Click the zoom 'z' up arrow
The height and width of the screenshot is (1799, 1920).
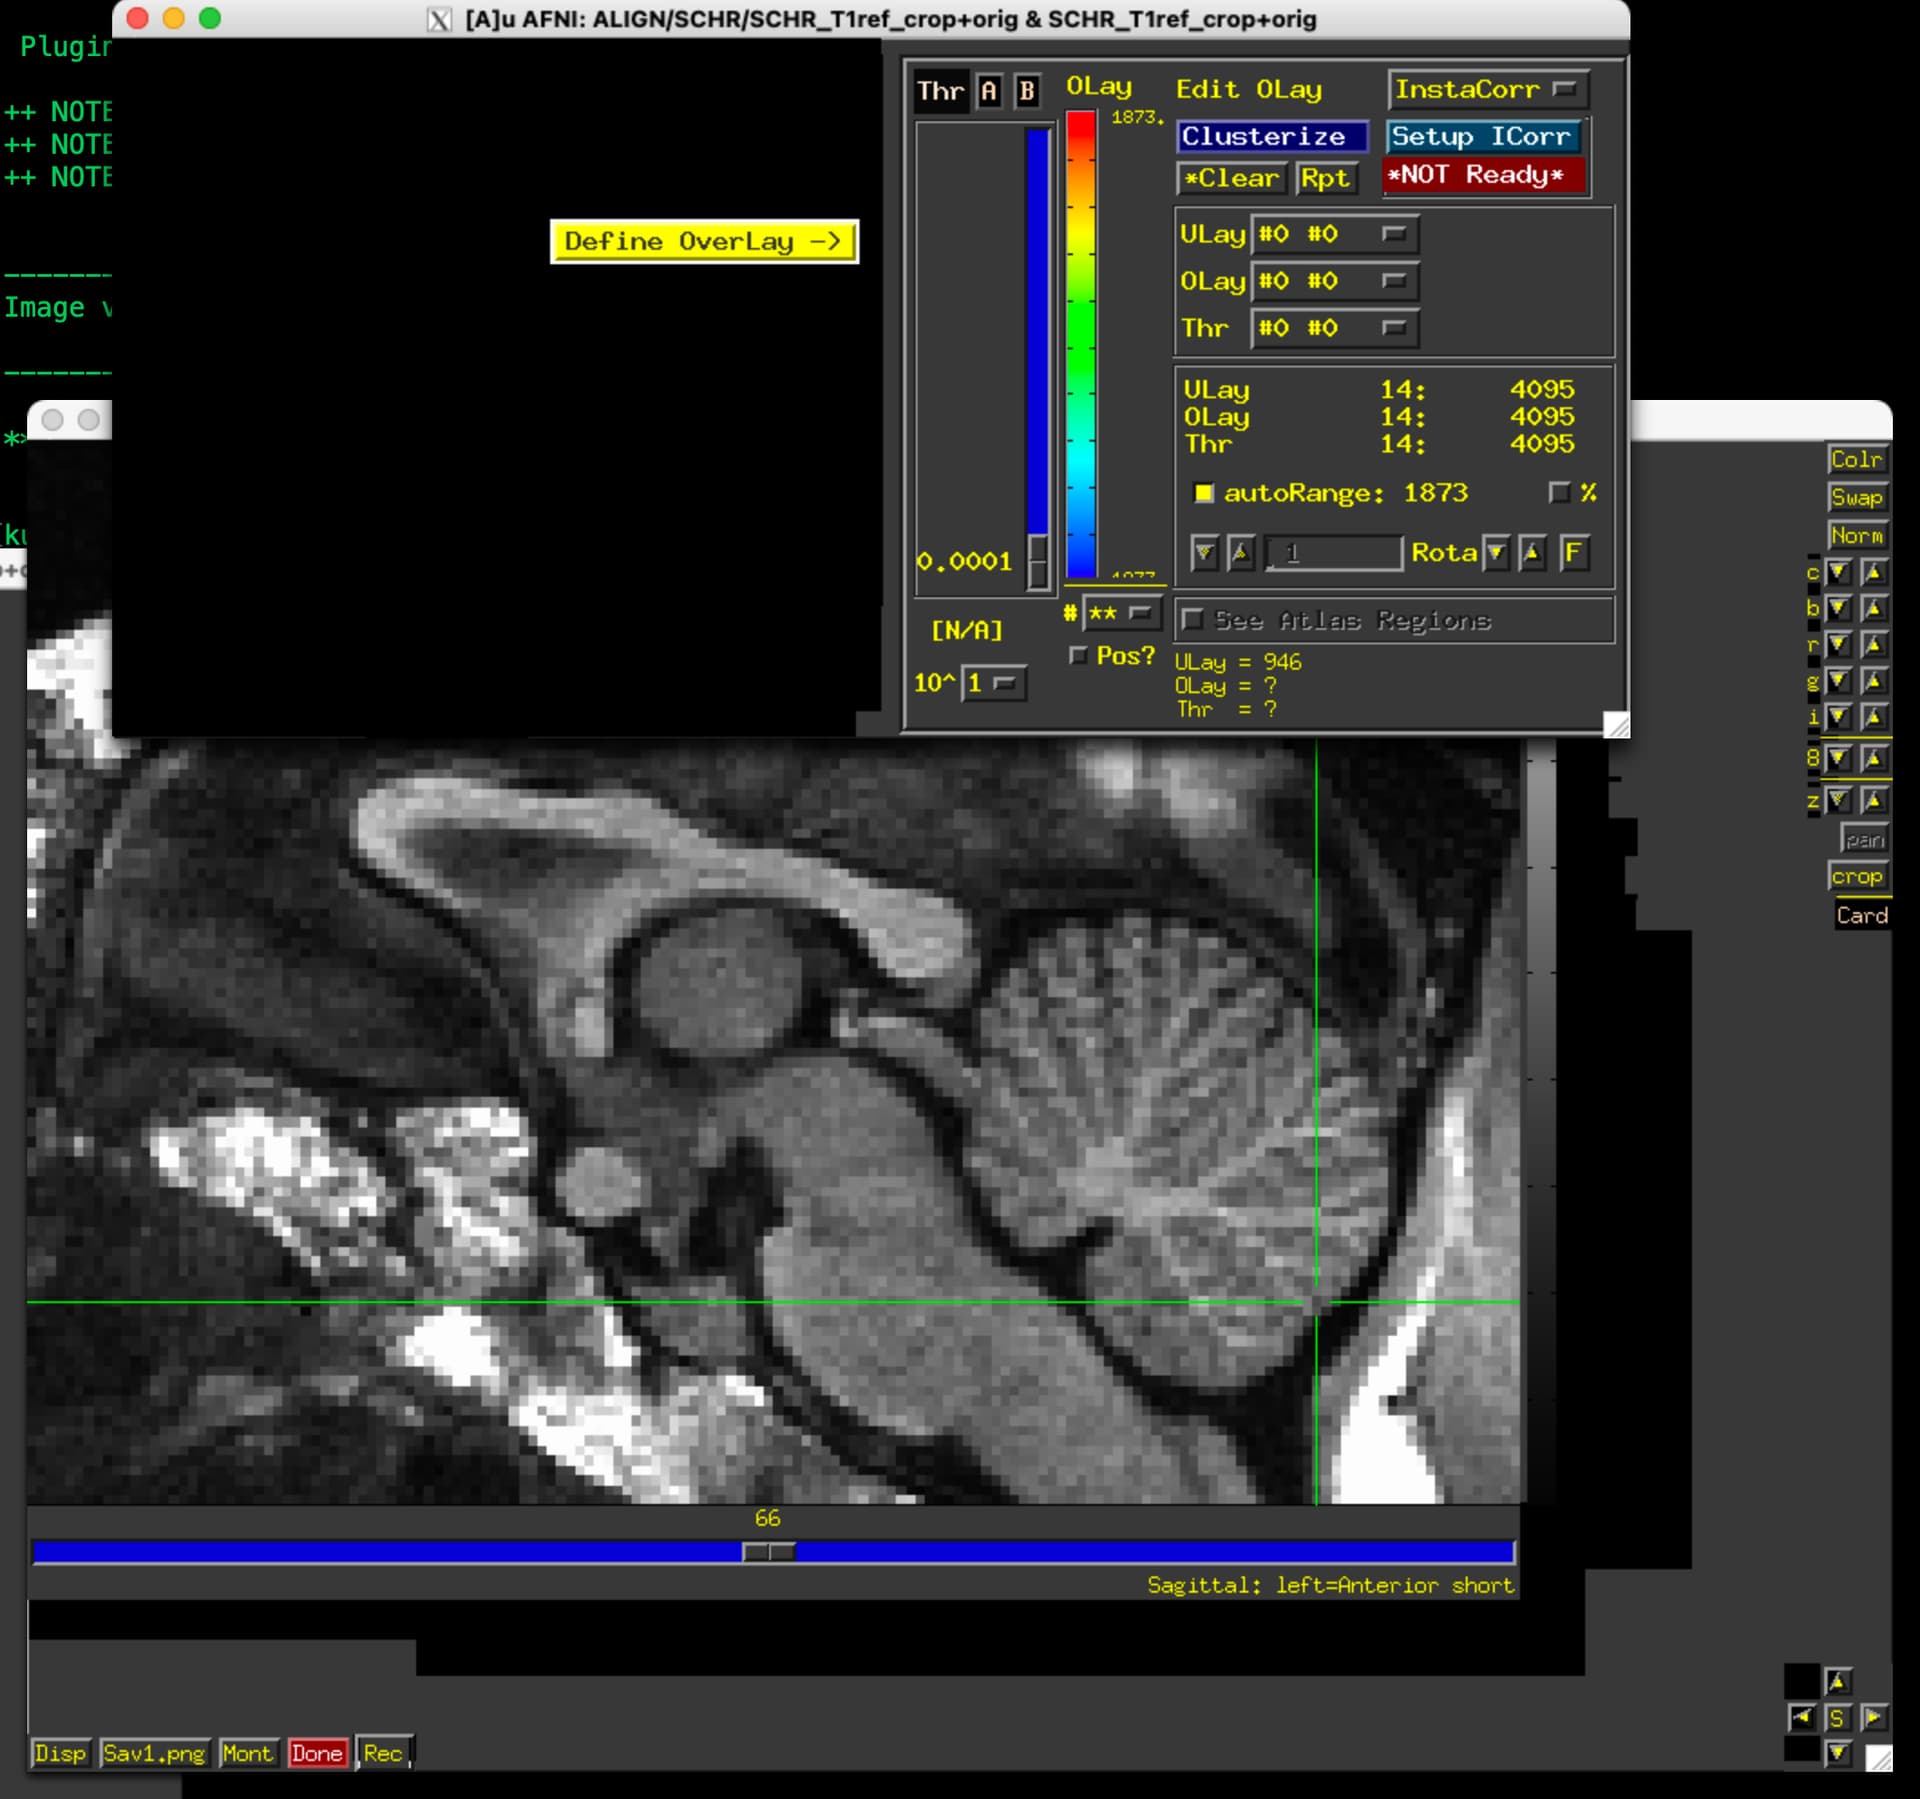coord(1874,800)
